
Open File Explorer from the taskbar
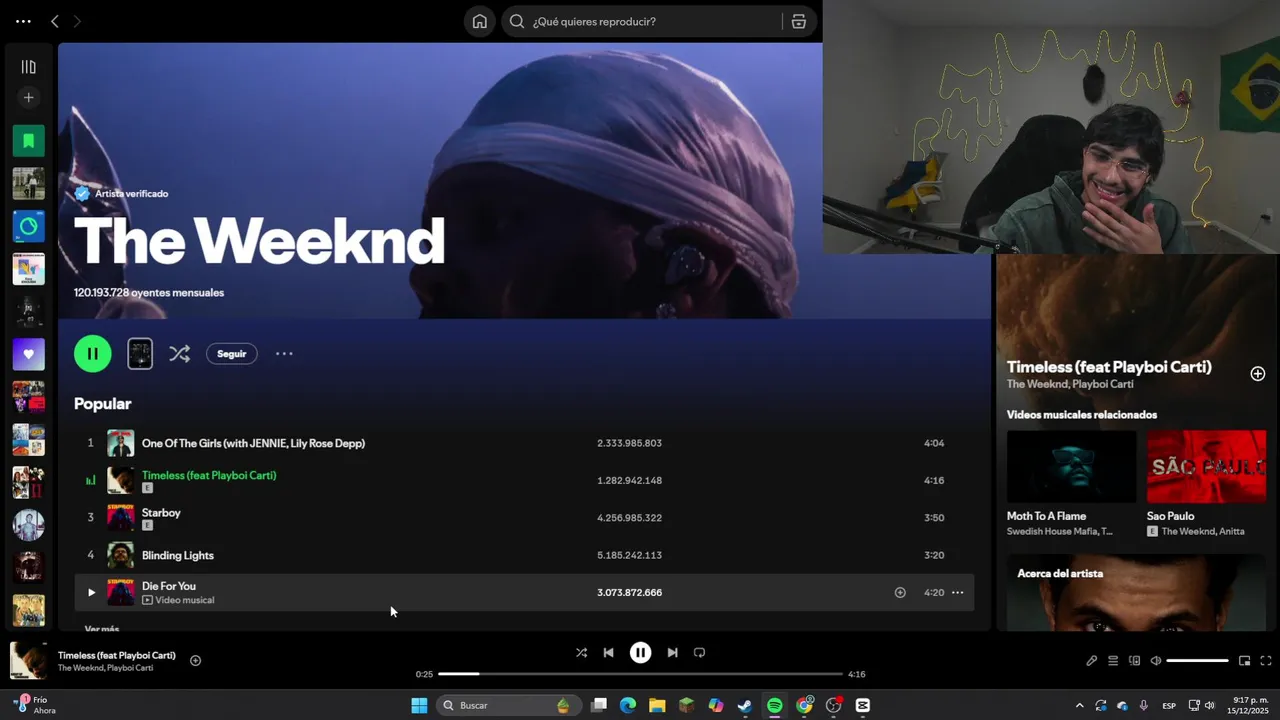(x=657, y=705)
